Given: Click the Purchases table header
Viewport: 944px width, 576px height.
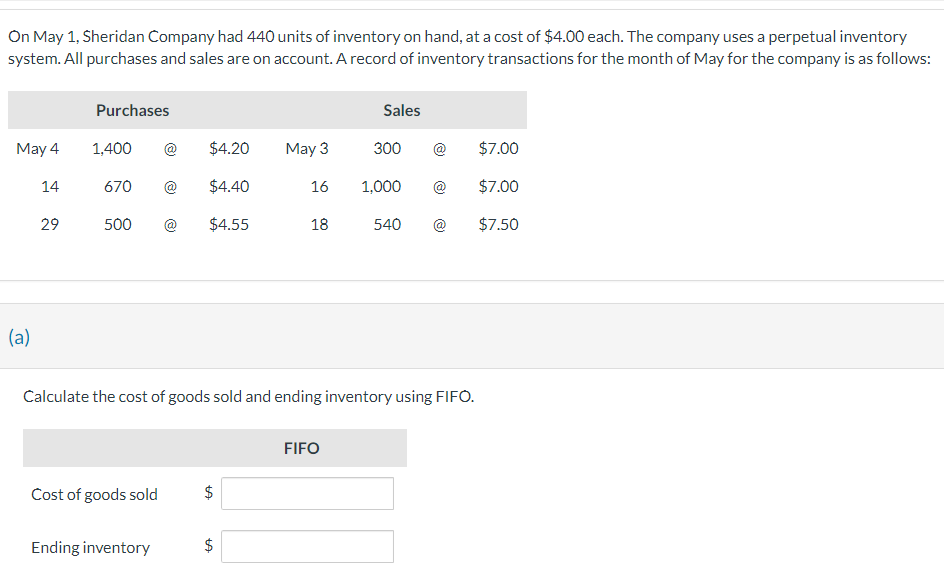Looking at the screenshot, I should [132, 111].
